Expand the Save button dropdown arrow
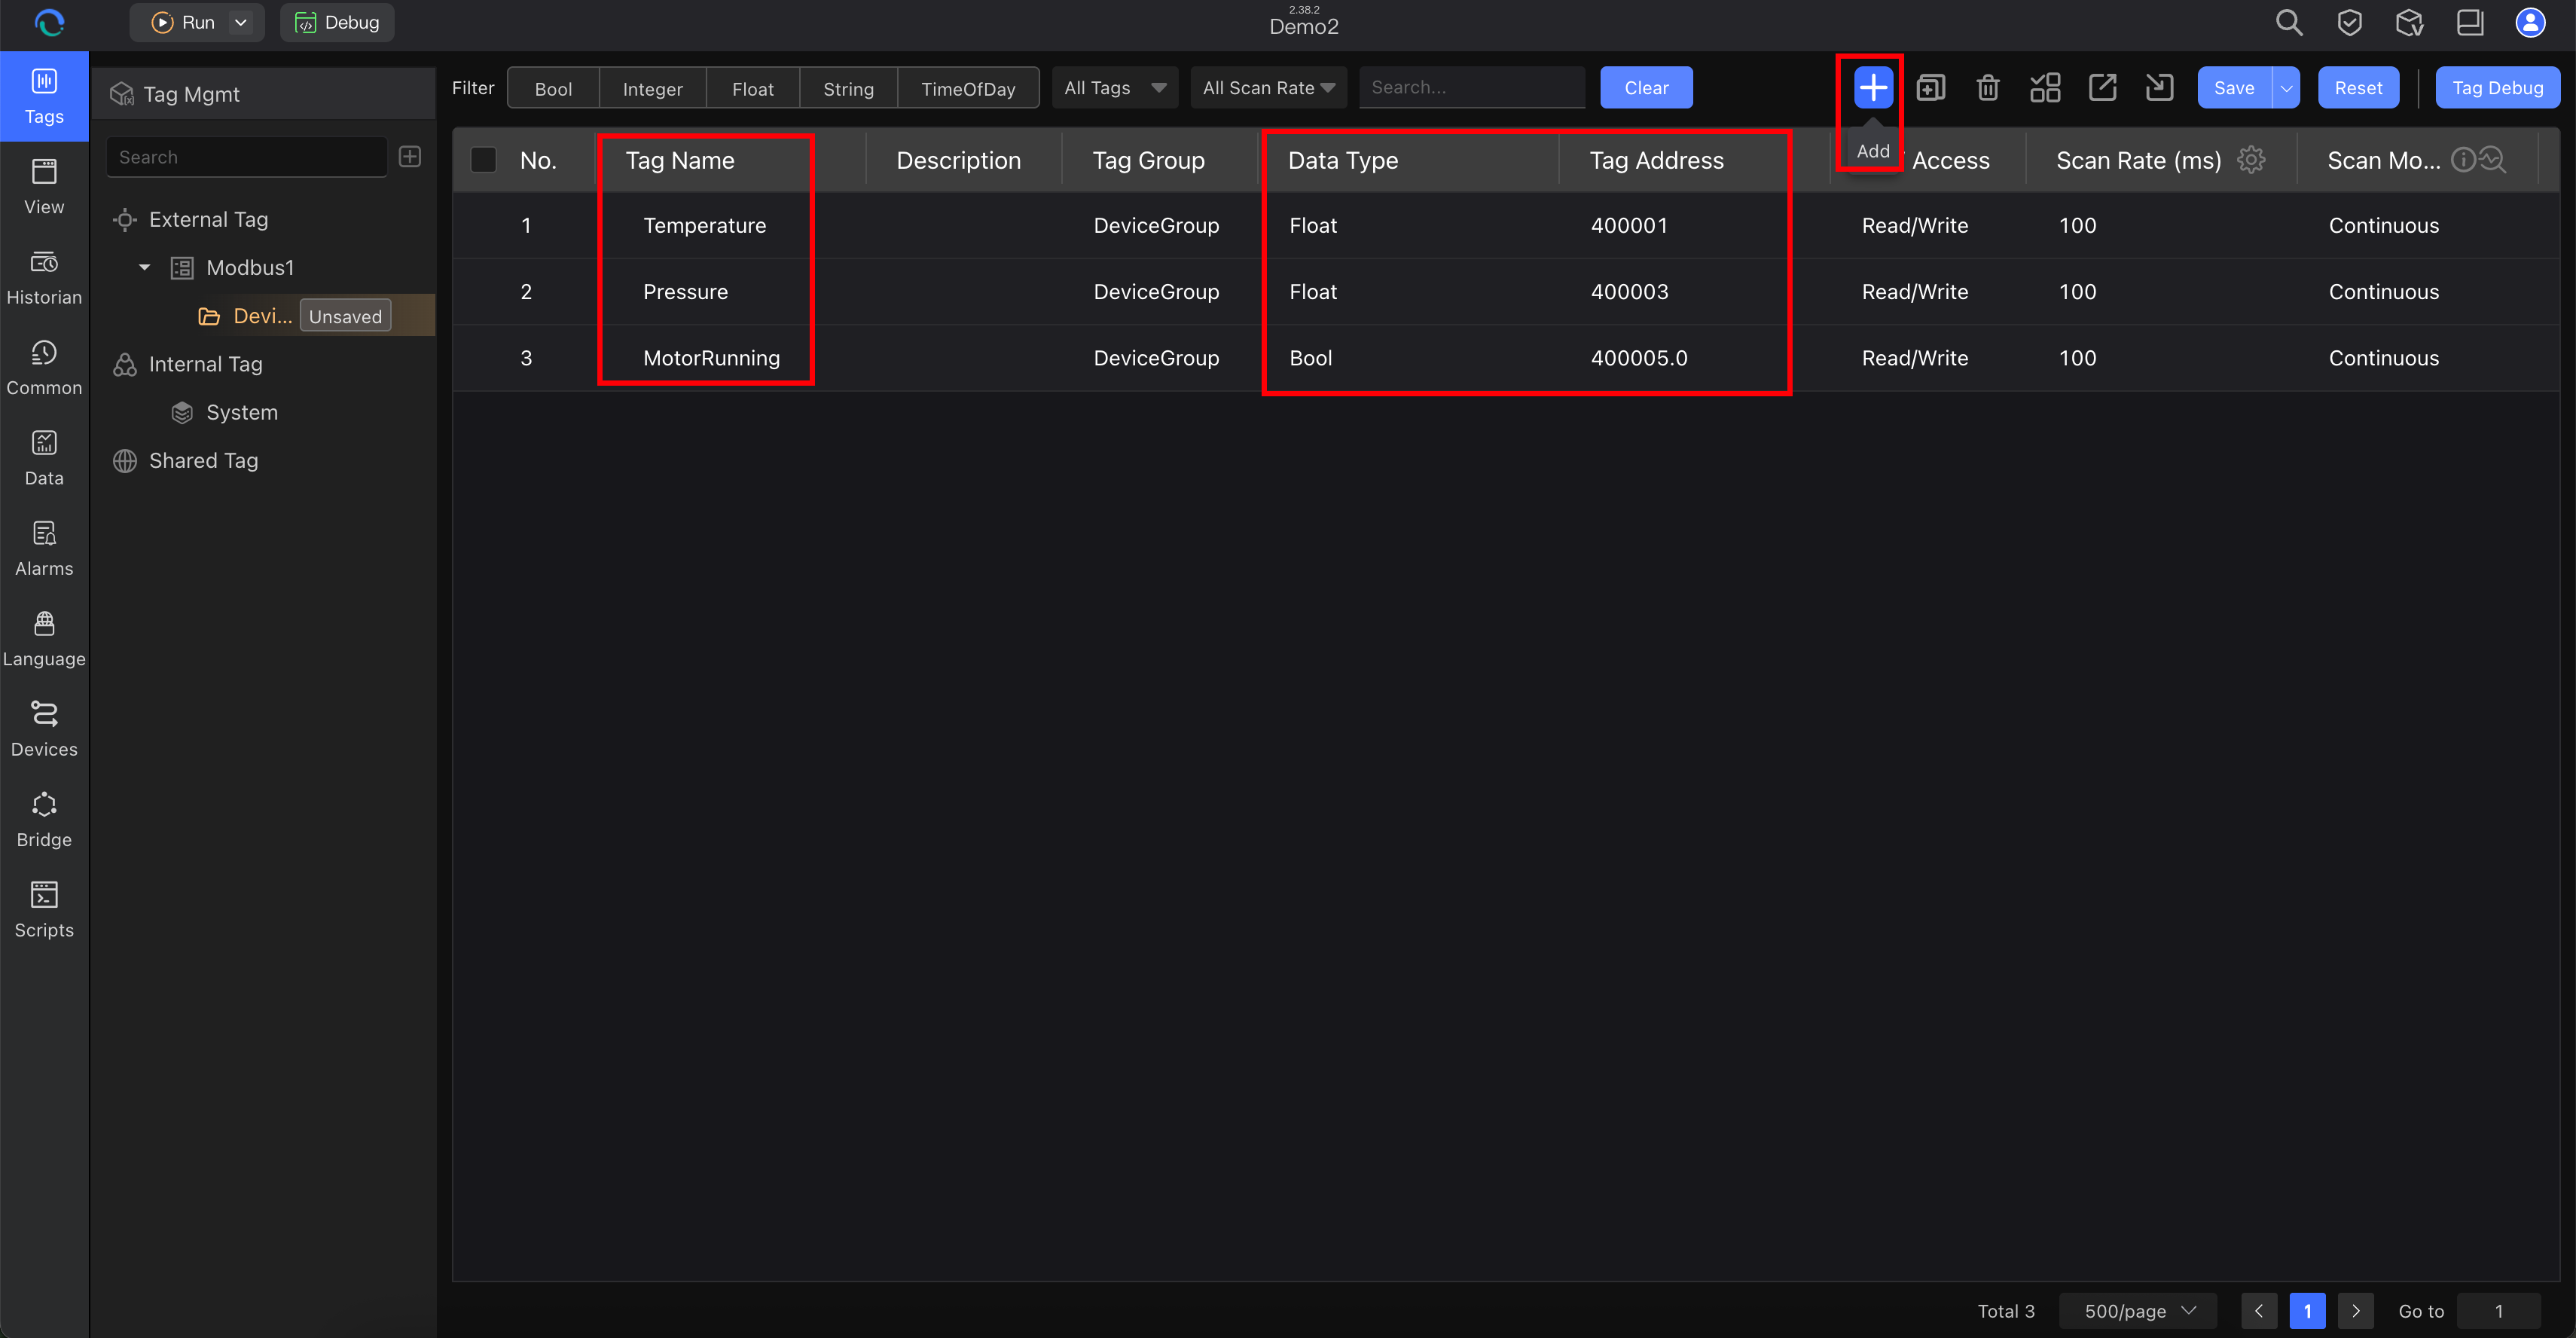The height and width of the screenshot is (1338, 2576). (x=2286, y=88)
